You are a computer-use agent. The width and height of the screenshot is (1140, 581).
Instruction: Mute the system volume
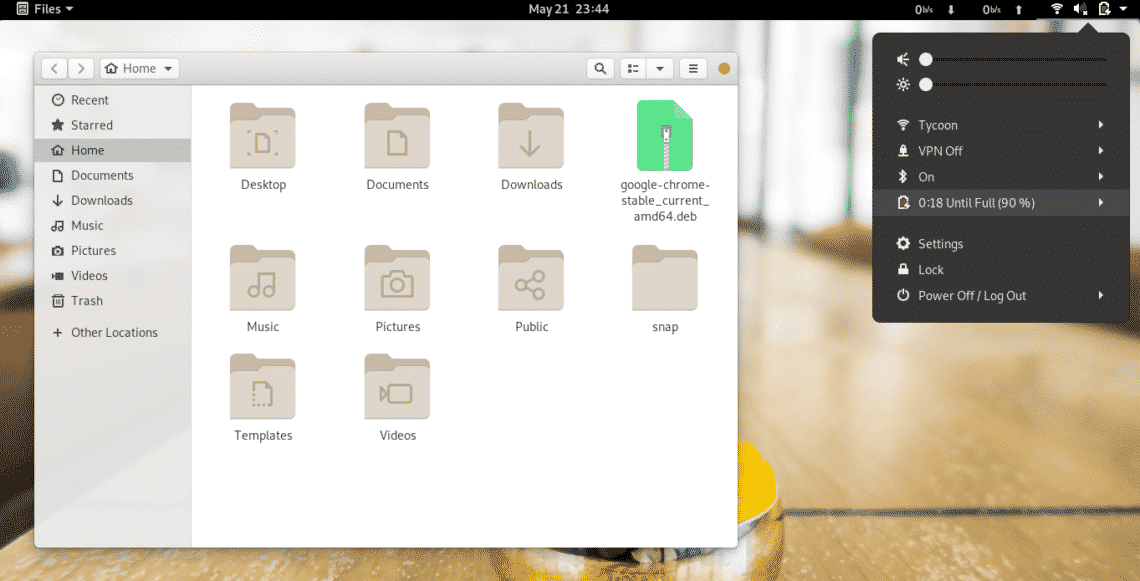tap(903, 59)
